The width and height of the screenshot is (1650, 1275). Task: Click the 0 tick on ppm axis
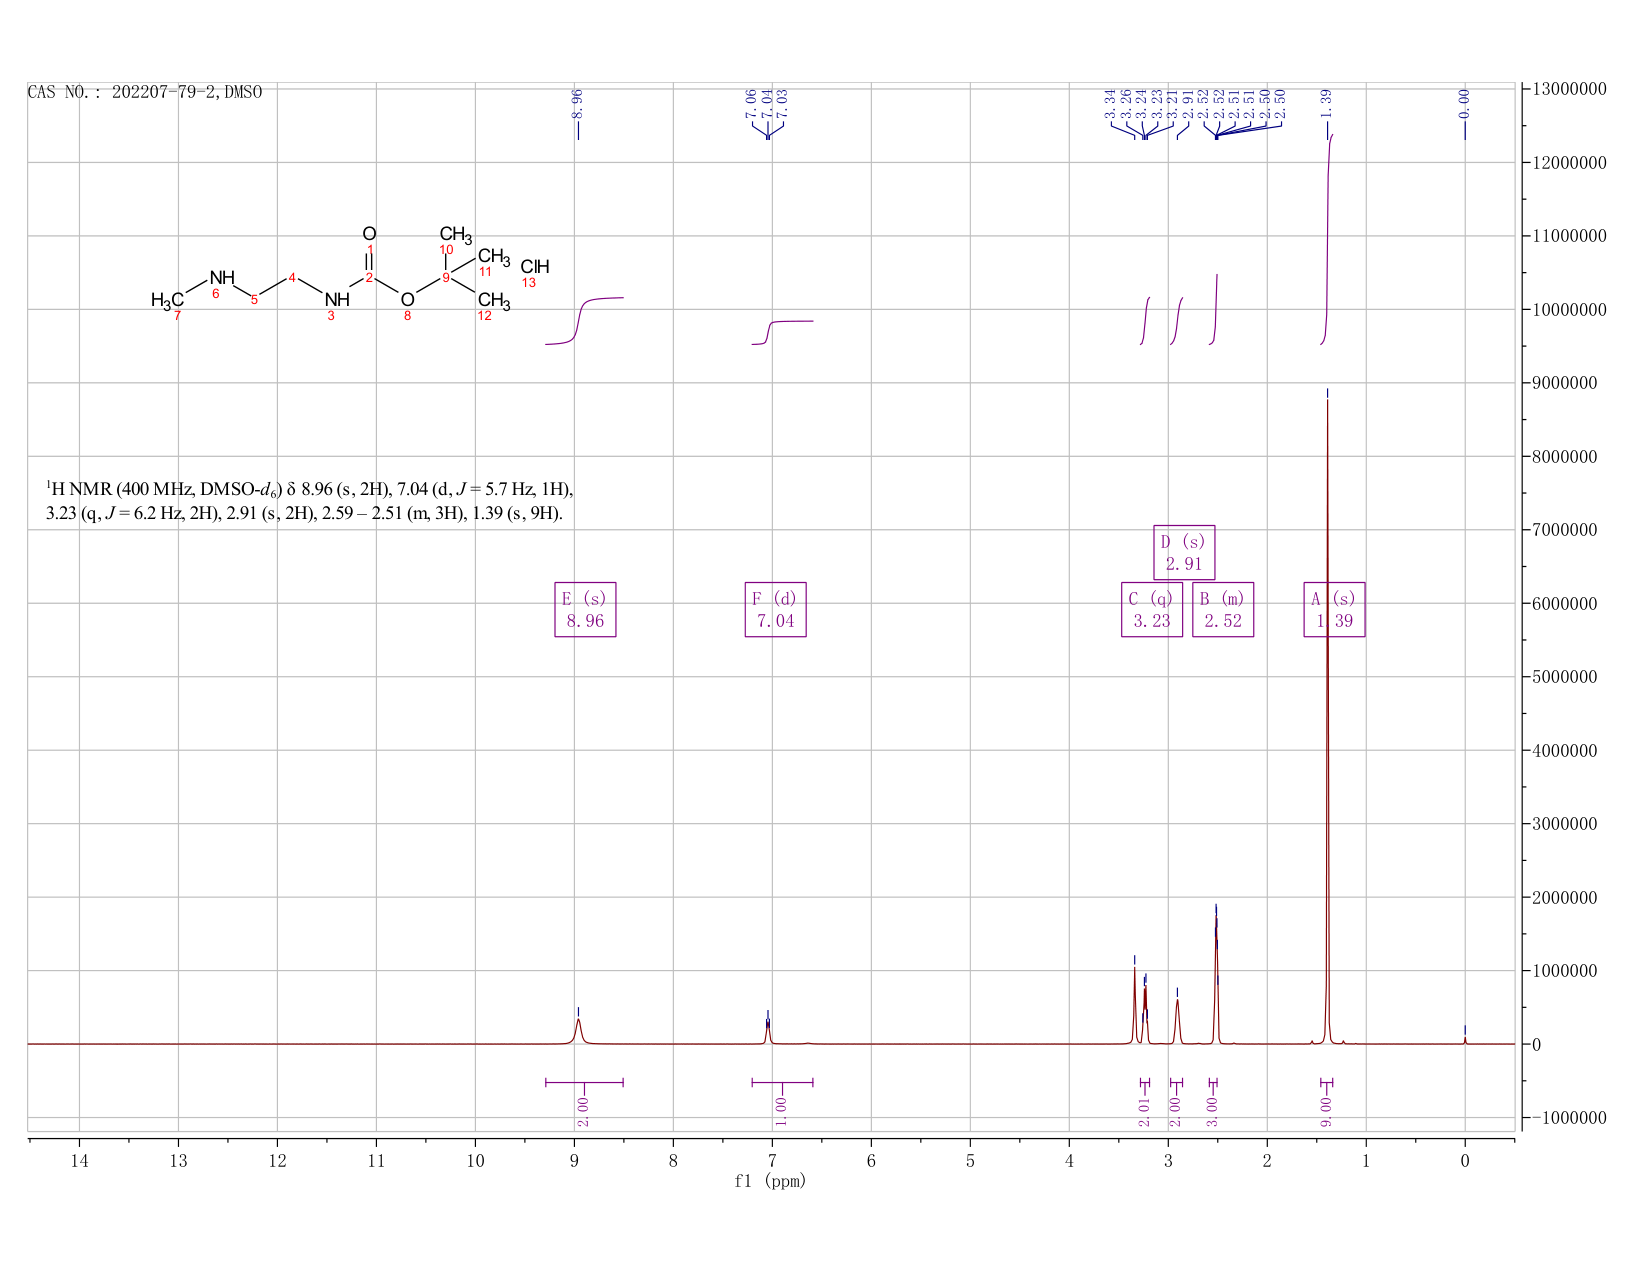coord(1465,1160)
